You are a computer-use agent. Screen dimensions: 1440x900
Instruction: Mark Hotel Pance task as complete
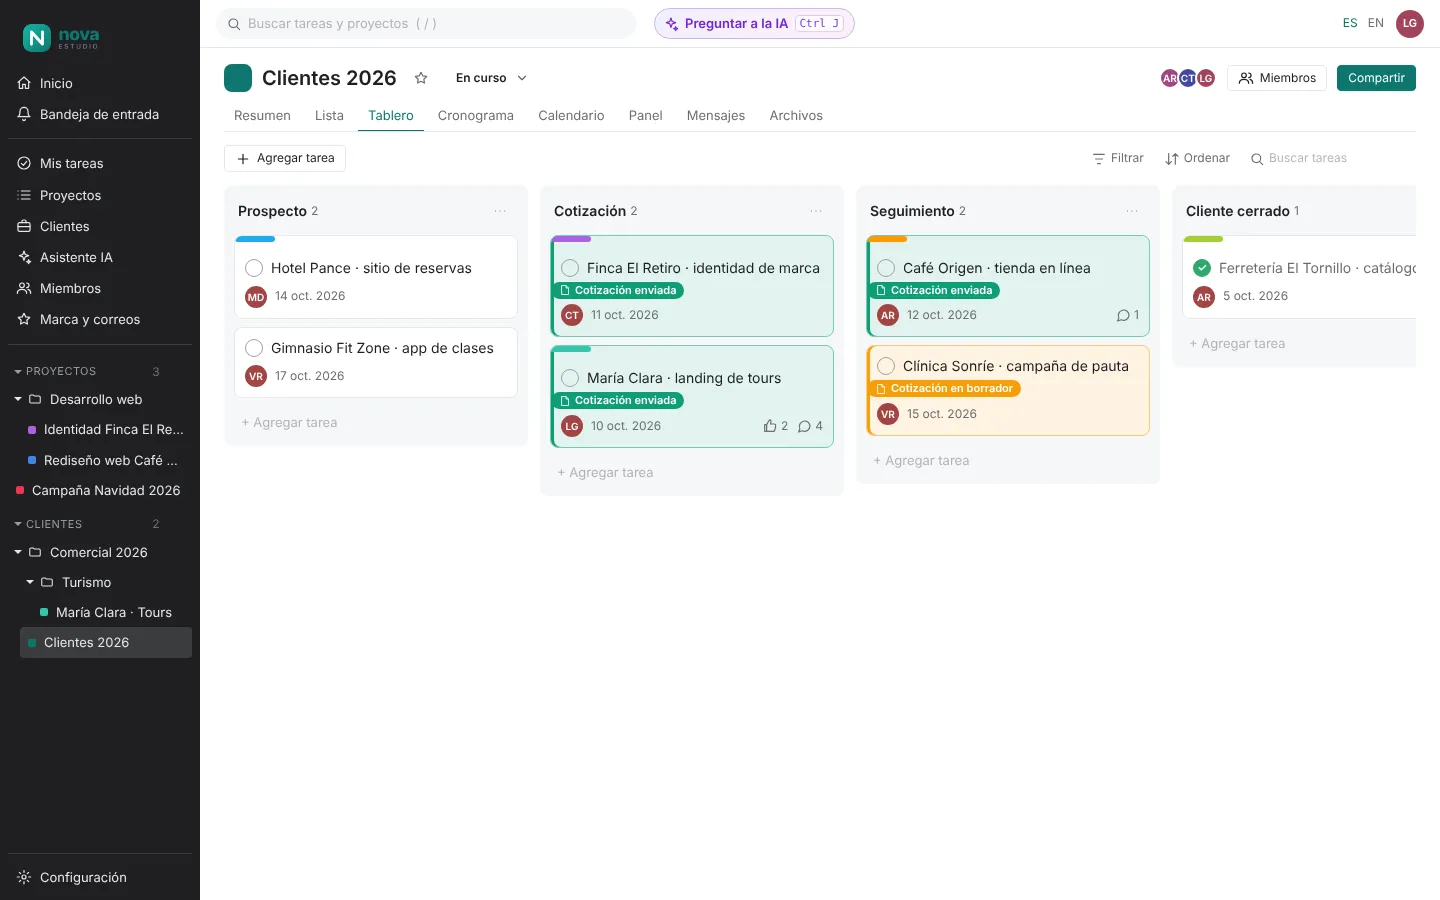[254, 268]
